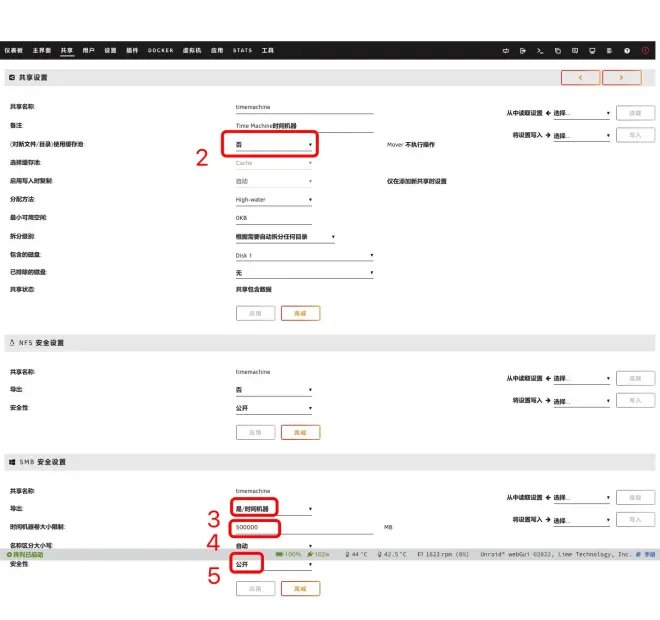Open 将设置写入 dropdown in SMB section
The width and height of the screenshot is (660, 620).
click(581, 520)
